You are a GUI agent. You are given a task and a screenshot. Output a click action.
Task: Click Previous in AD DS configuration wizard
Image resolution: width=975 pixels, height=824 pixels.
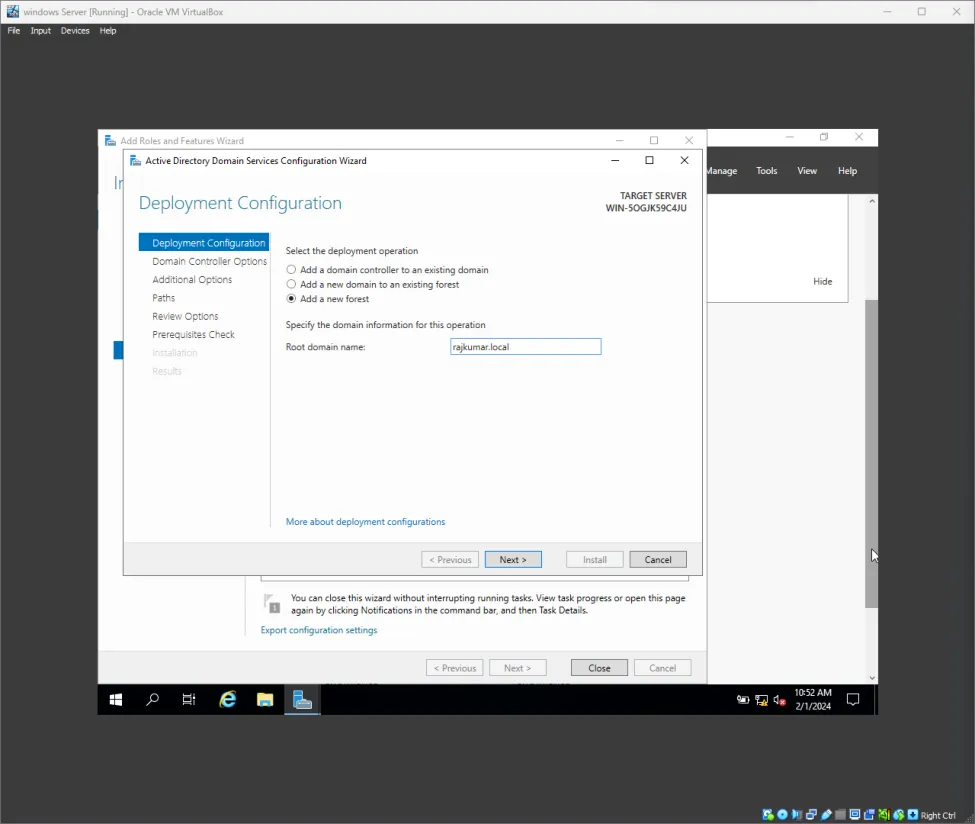click(450, 559)
